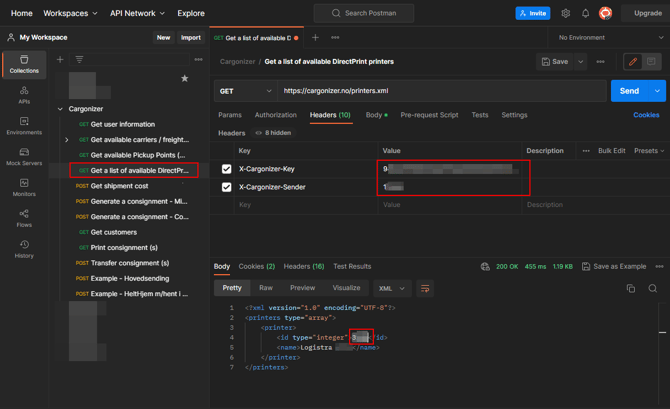
Task: Search within the response body
Action: click(x=652, y=288)
